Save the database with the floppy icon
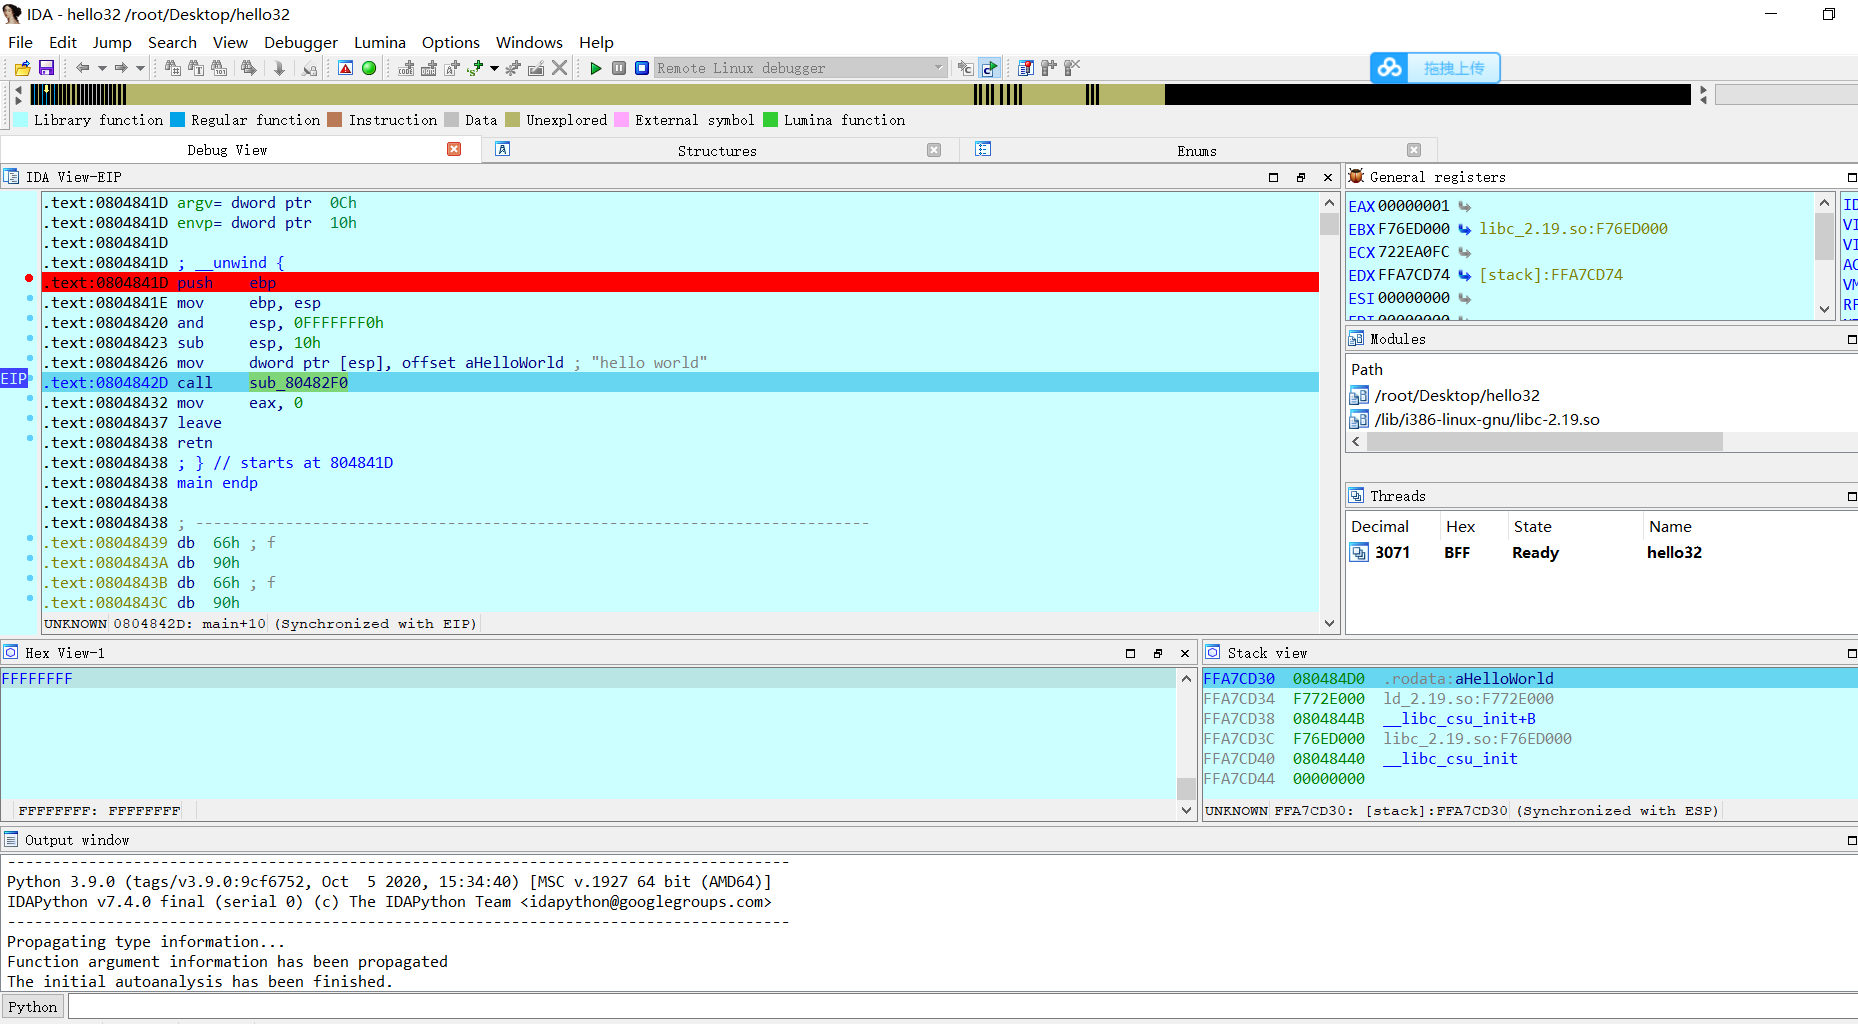Viewport: 1858px width, 1024px height. 46,68
